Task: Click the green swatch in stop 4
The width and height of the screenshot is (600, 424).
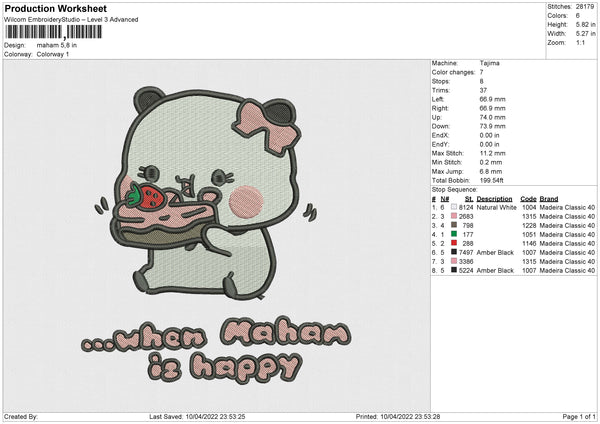Action: (455, 234)
